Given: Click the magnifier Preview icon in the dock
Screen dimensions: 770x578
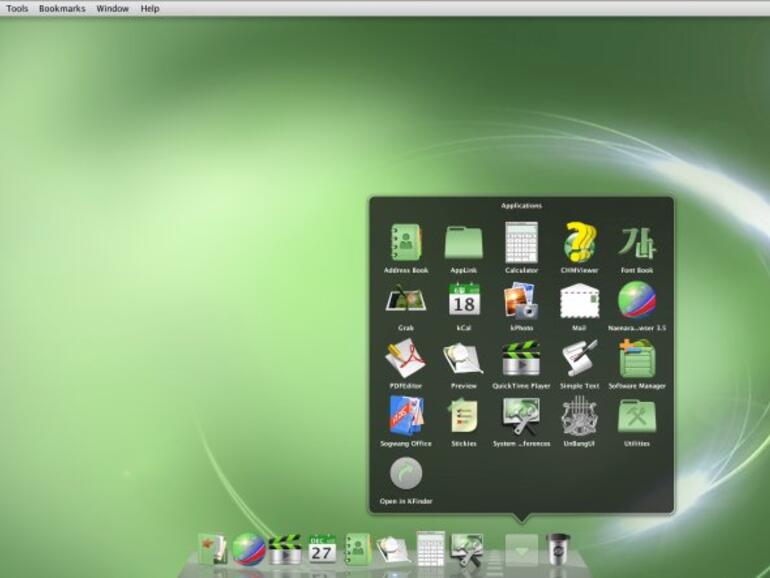Looking at the screenshot, I should click(x=394, y=550).
